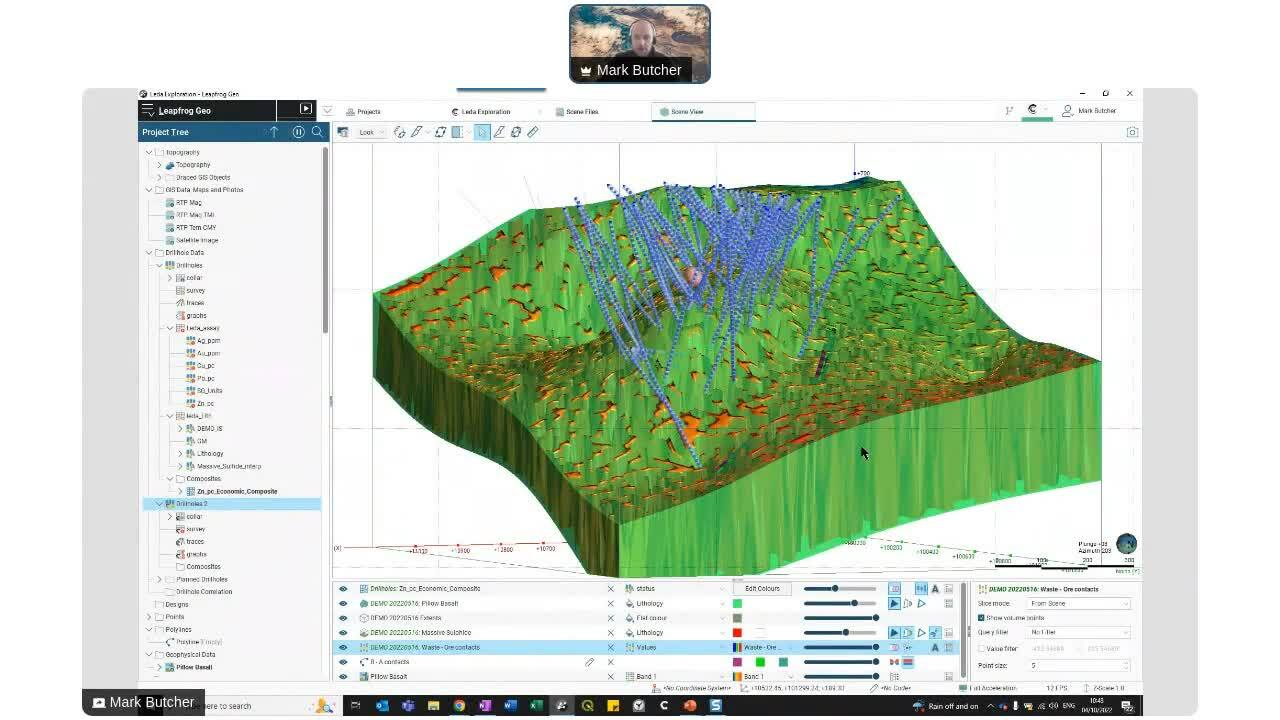The height and width of the screenshot is (720, 1280).
Task: Click the red colour swatch for Massive Sulphide
Action: (x=737, y=633)
